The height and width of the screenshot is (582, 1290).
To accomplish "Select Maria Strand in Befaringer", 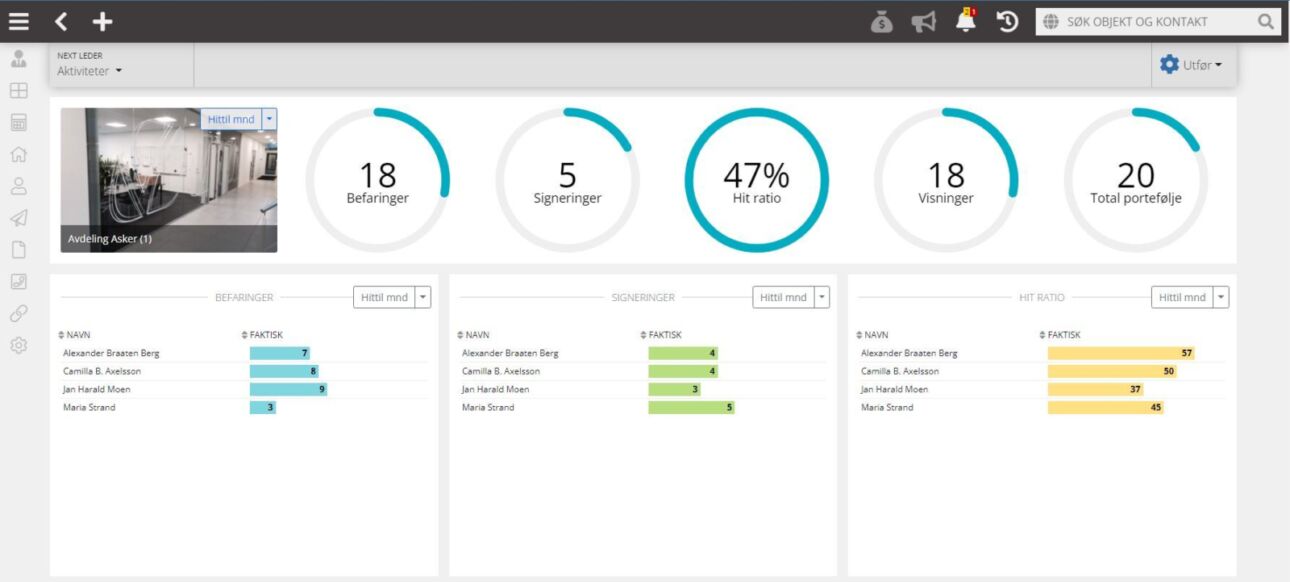I will (x=89, y=407).
